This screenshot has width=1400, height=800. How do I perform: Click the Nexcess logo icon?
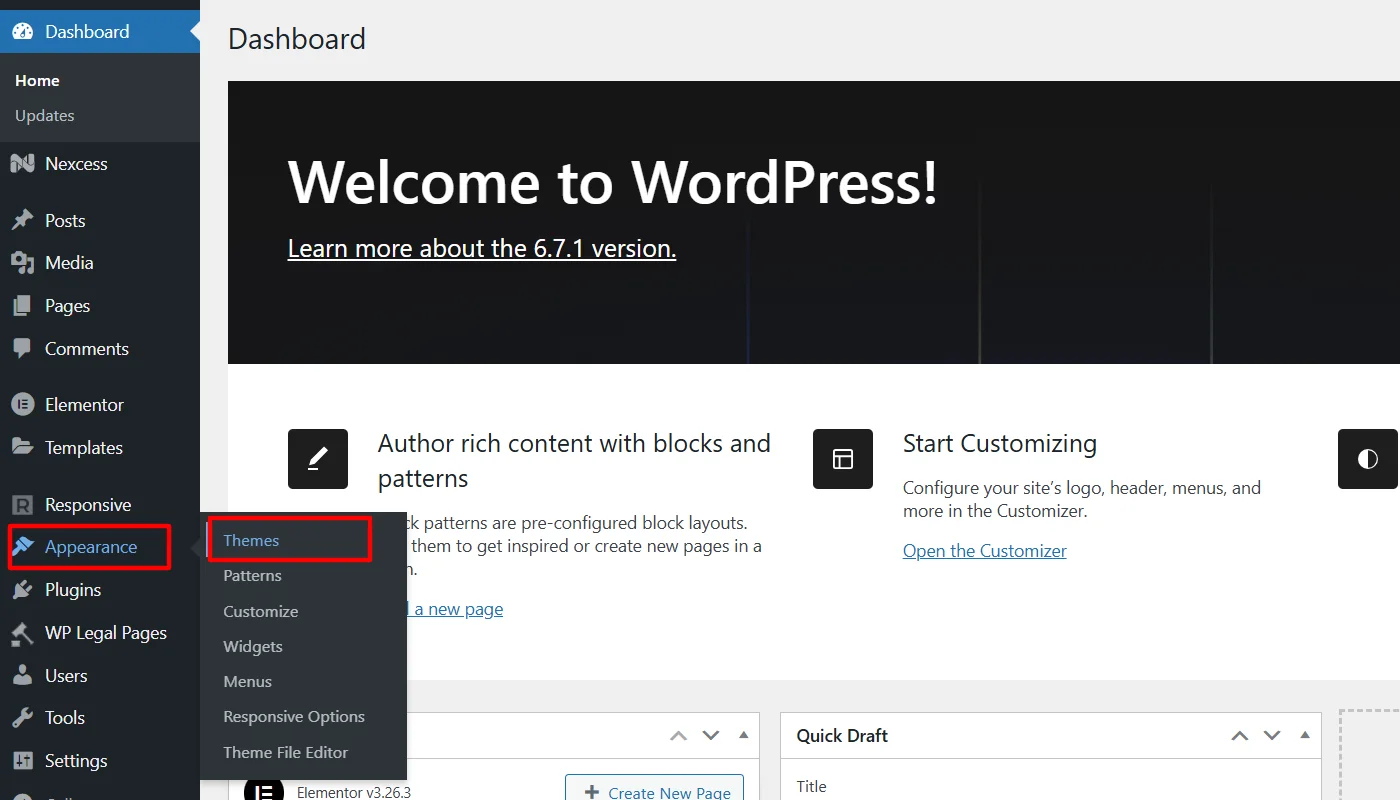click(22, 164)
